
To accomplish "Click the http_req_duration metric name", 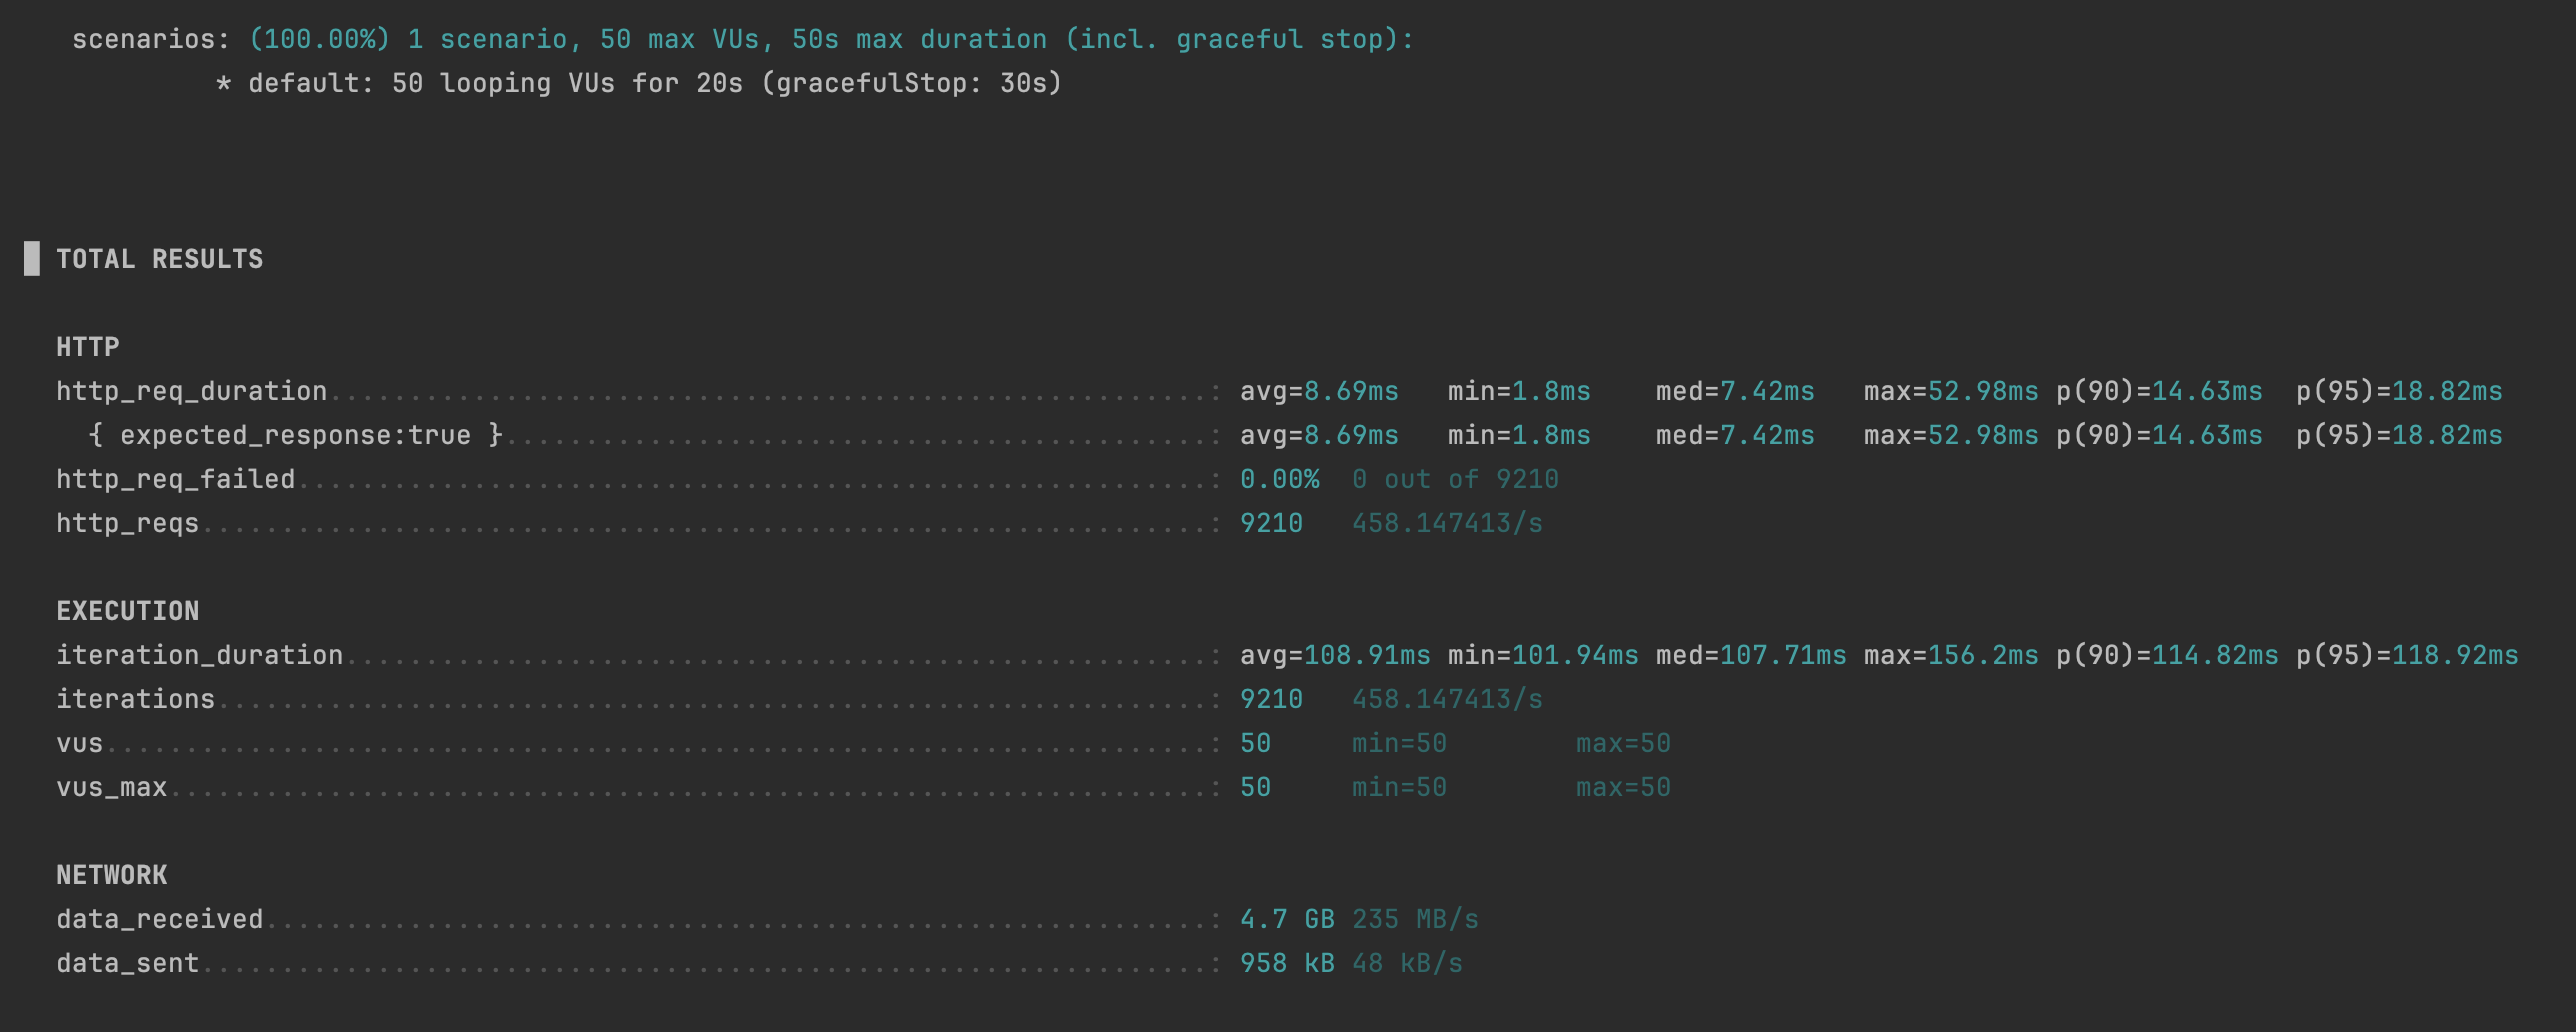I will (192, 391).
